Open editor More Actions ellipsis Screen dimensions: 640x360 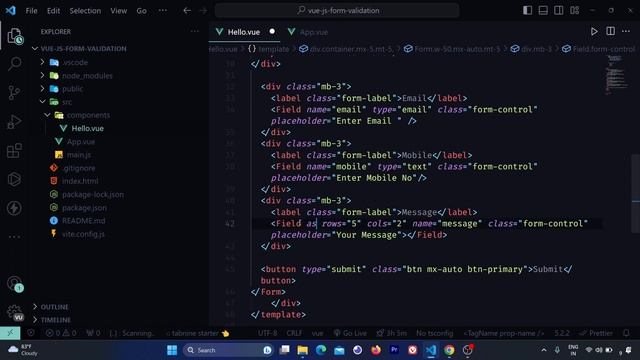tap(626, 31)
